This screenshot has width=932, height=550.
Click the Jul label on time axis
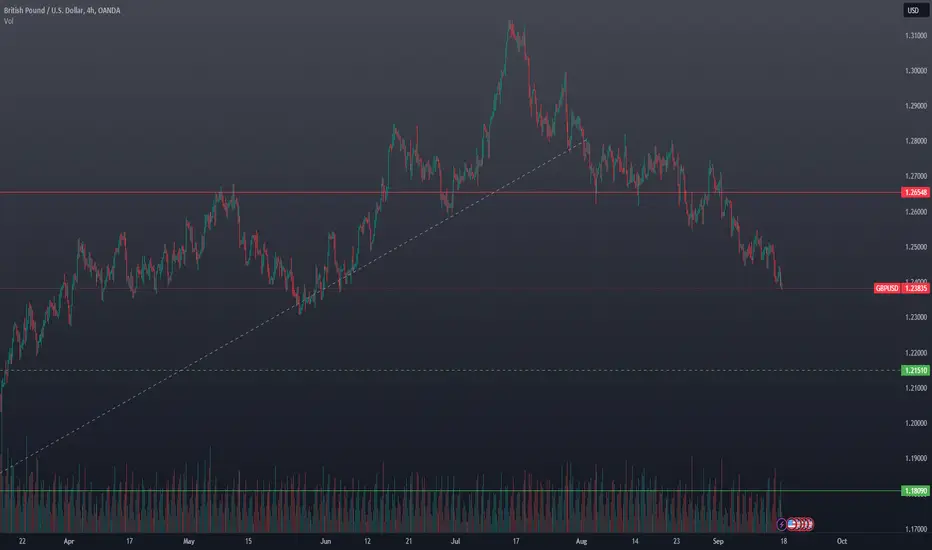pos(455,541)
